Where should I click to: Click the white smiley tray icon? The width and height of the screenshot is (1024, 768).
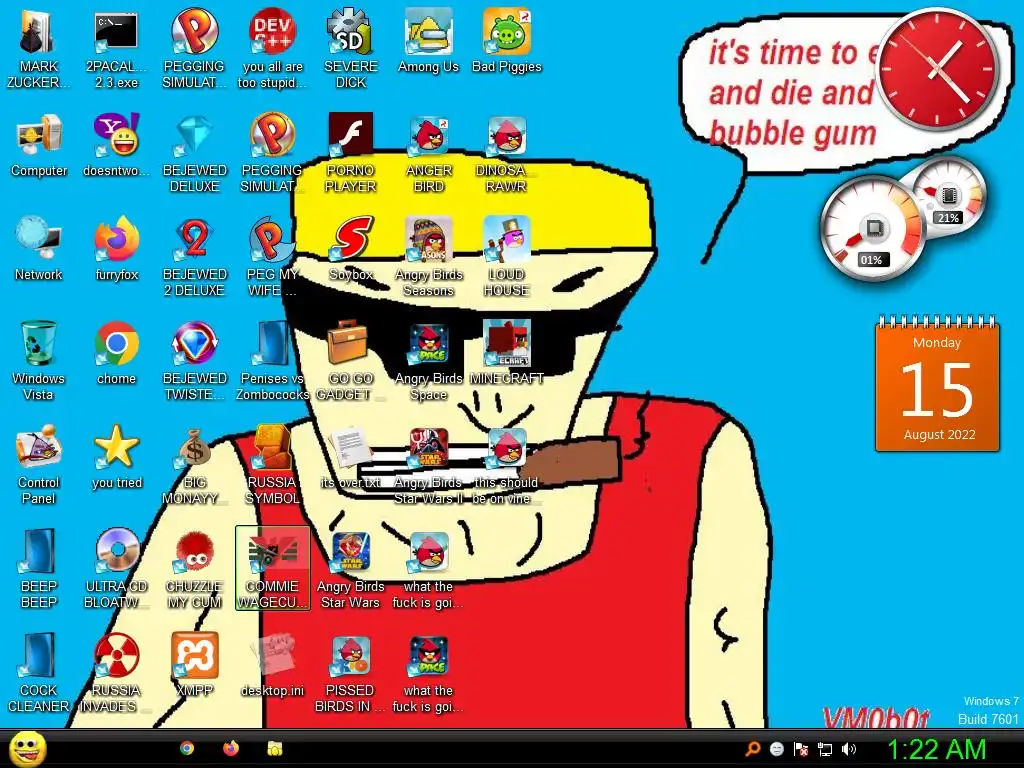click(776, 749)
